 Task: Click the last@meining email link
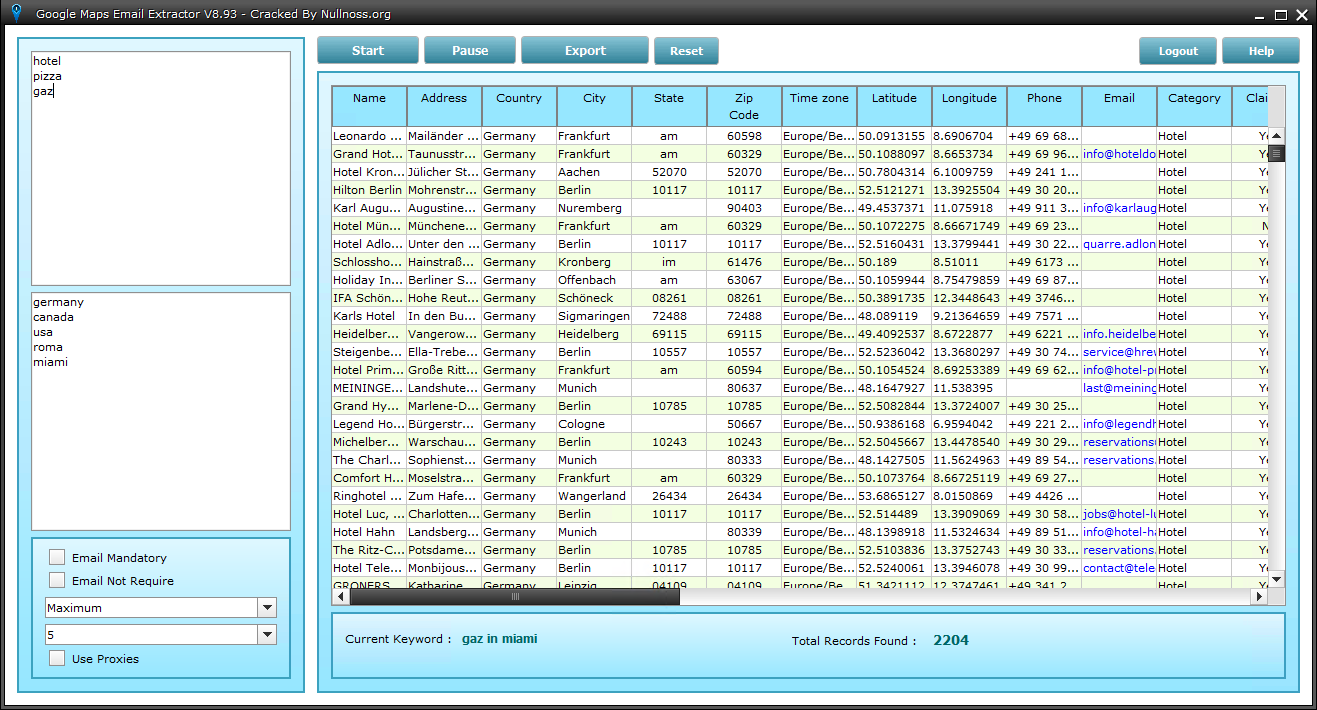coord(1119,388)
